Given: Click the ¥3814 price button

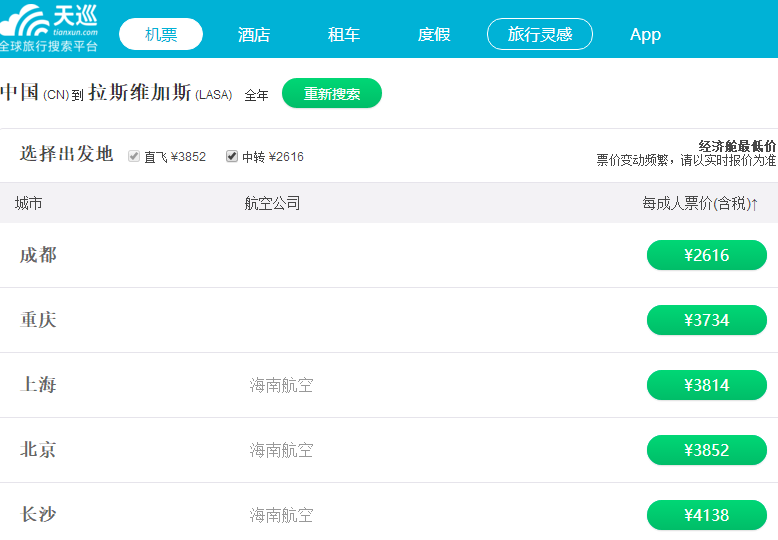Looking at the screenshot, I should pos(707,385).
